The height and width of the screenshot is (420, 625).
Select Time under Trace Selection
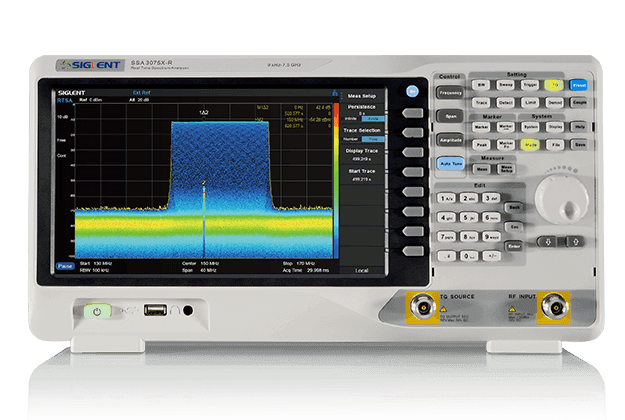coord(373,139)
